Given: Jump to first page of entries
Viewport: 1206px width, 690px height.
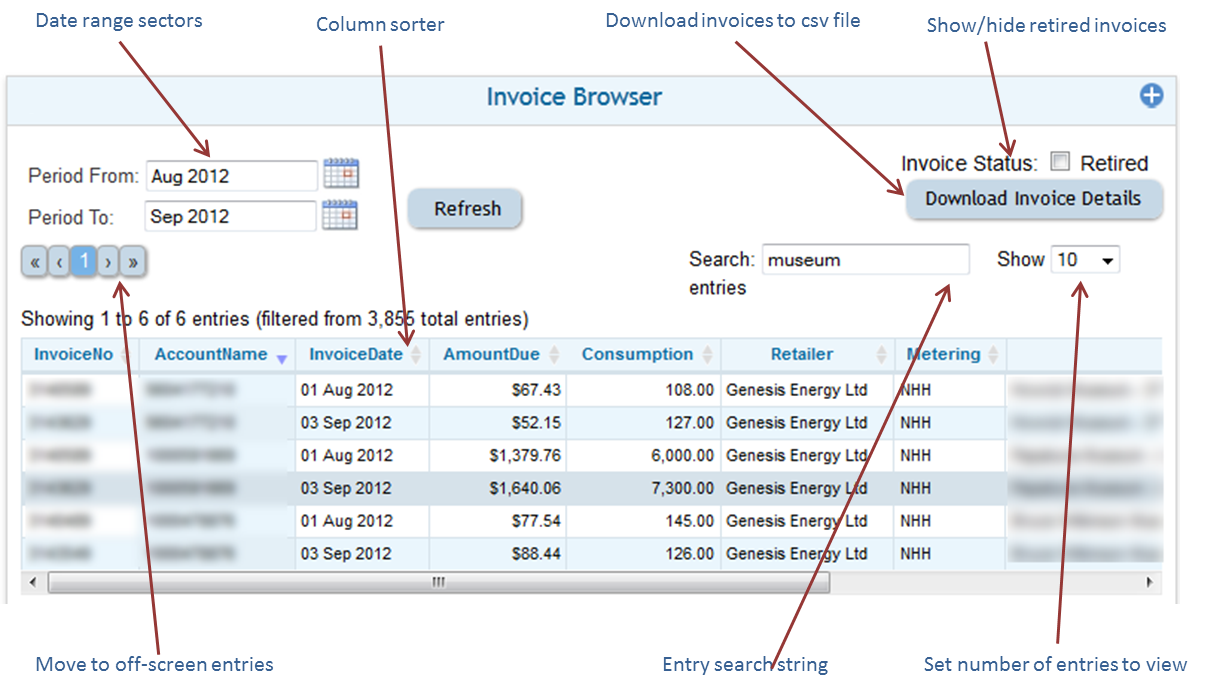Looking at the screenshot, I should 34,262.
